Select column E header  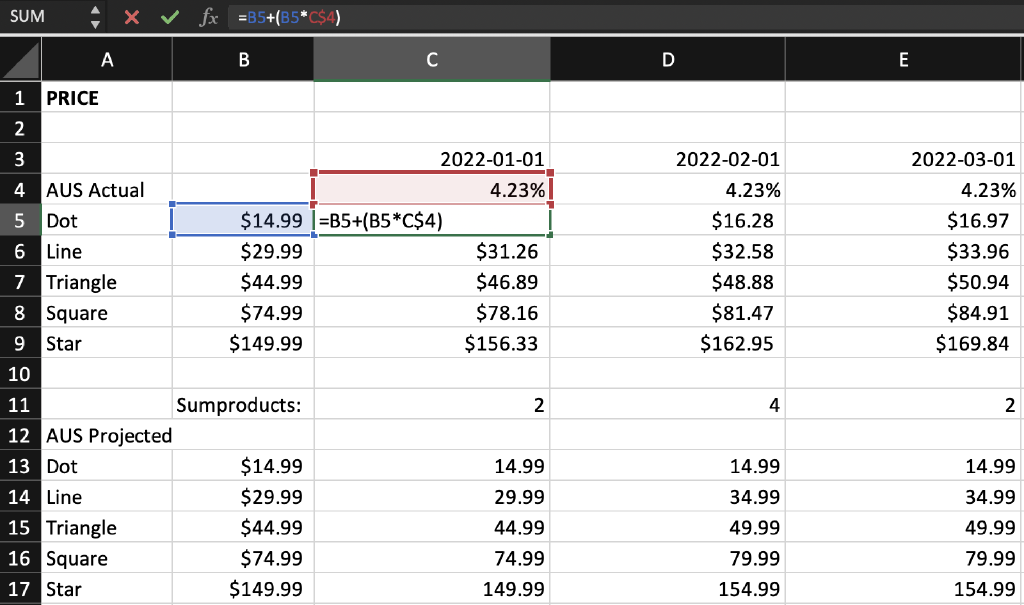pos(903,59)
